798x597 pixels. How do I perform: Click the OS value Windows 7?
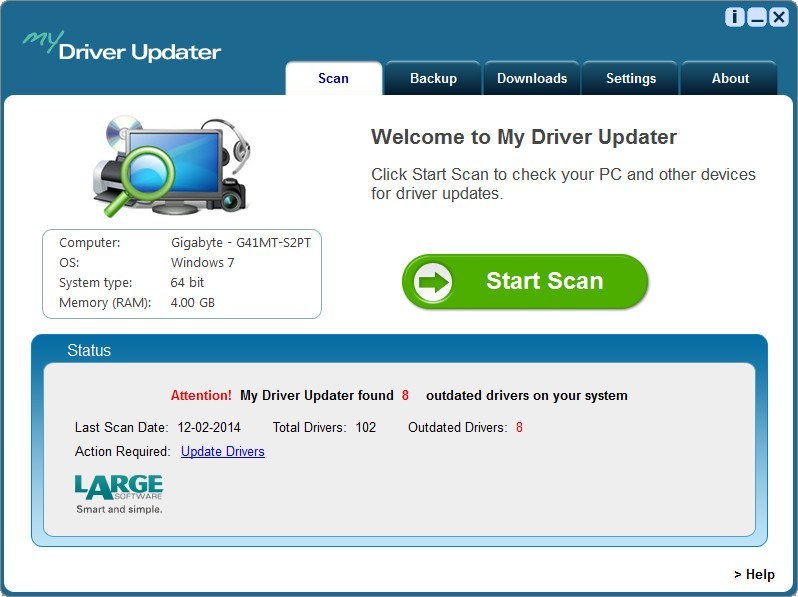point(203,263)
